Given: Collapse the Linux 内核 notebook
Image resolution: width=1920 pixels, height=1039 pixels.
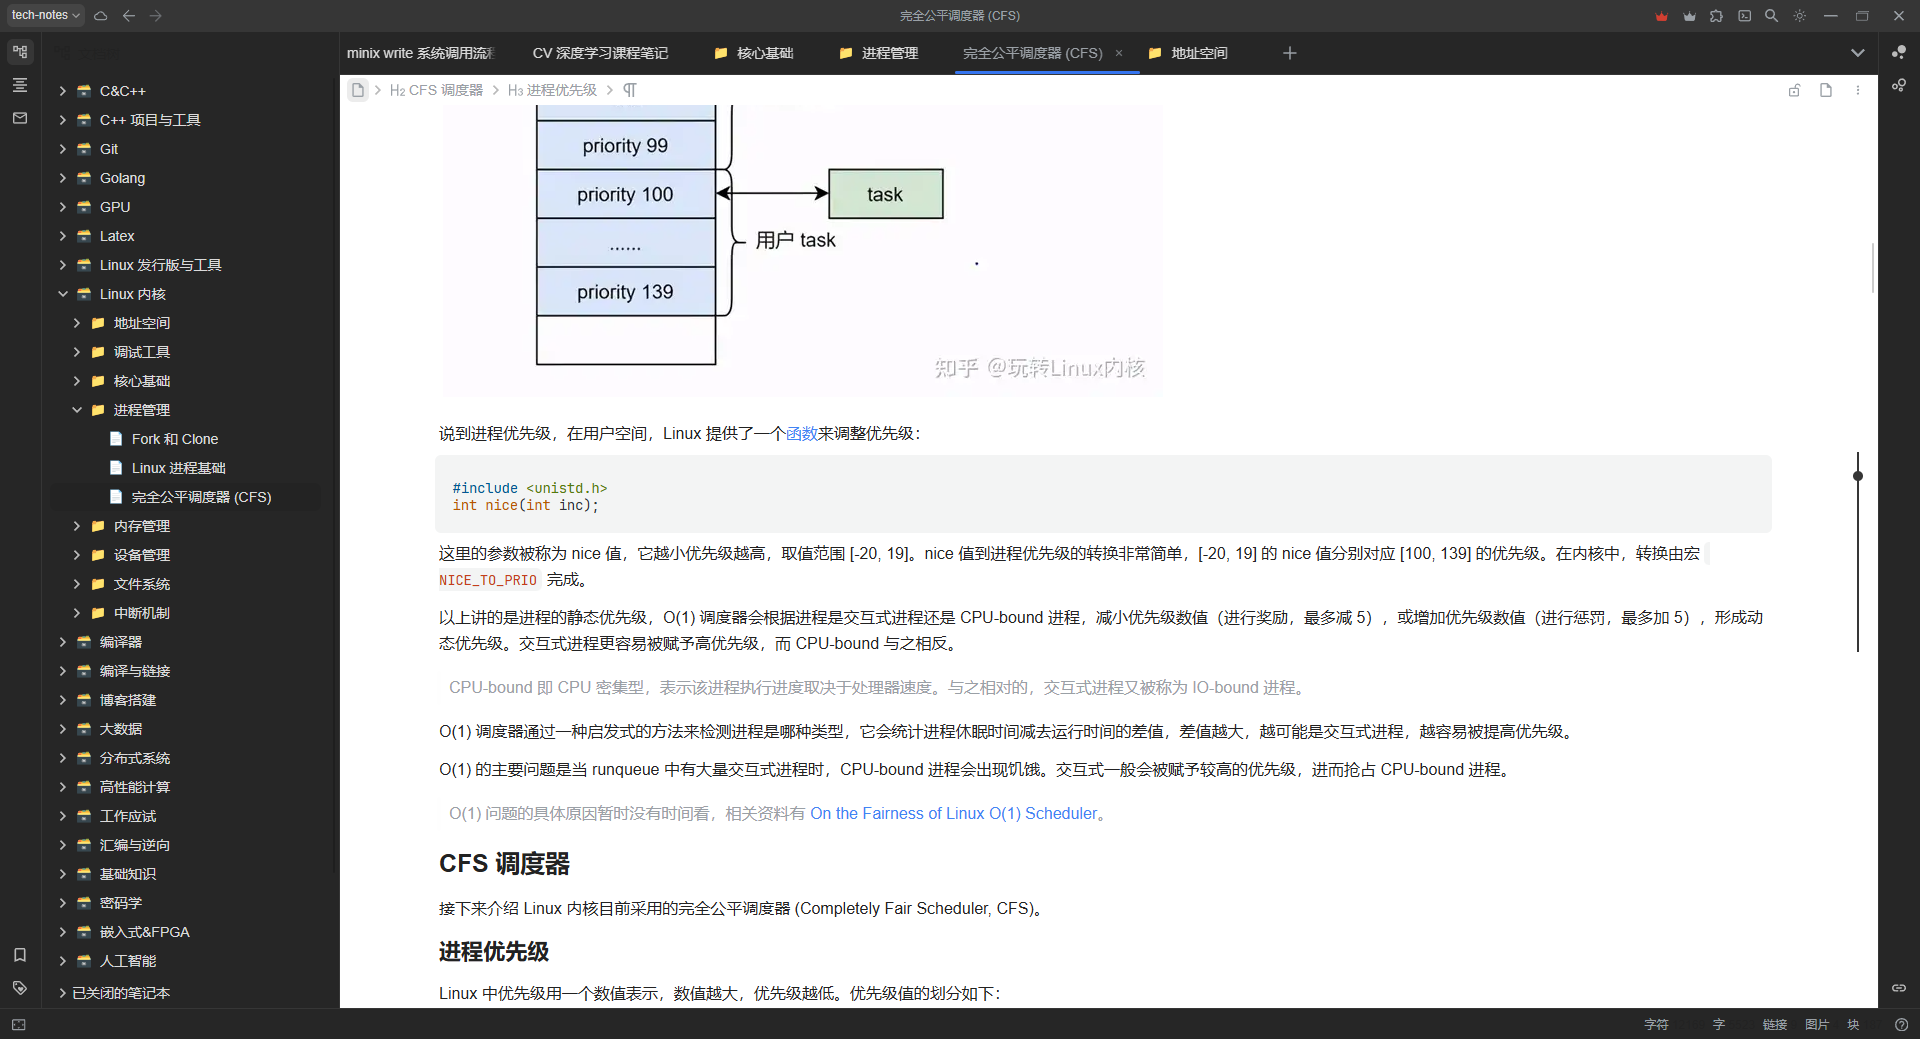Looking at the screenshot, I should 63,294.
